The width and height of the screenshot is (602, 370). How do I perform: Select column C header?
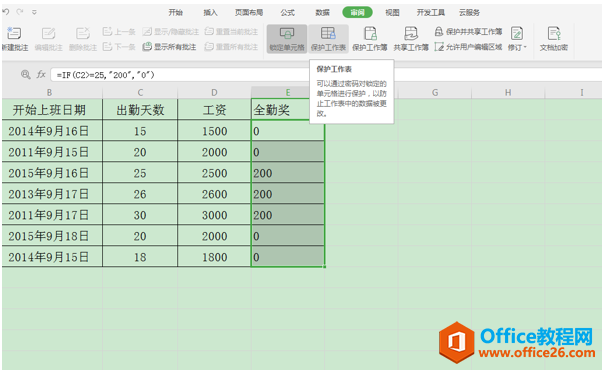(x=140, y=92)
